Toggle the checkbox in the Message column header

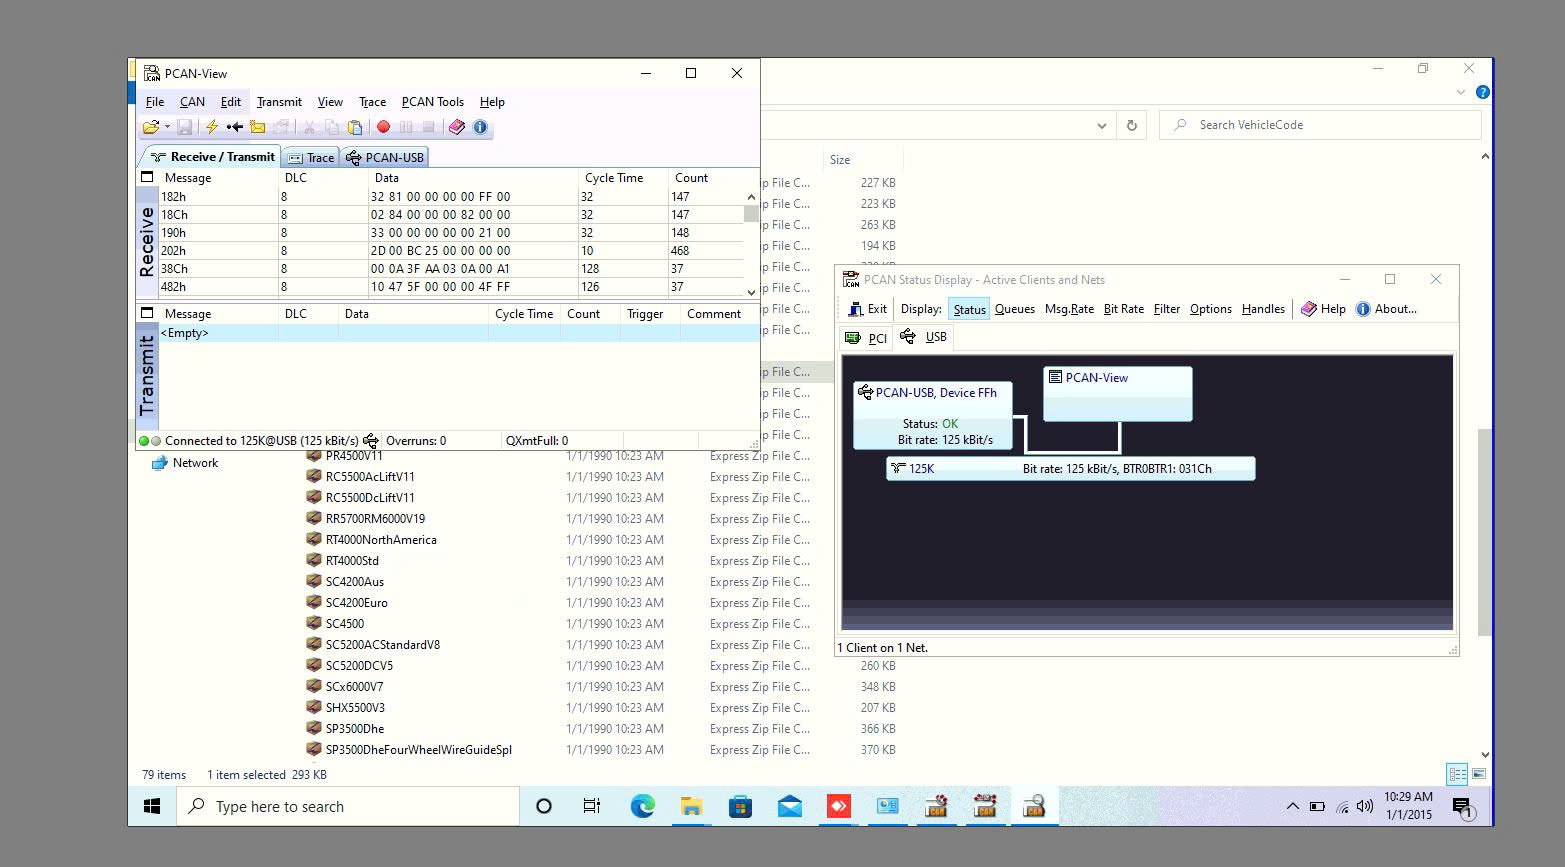tap(147, 176)
